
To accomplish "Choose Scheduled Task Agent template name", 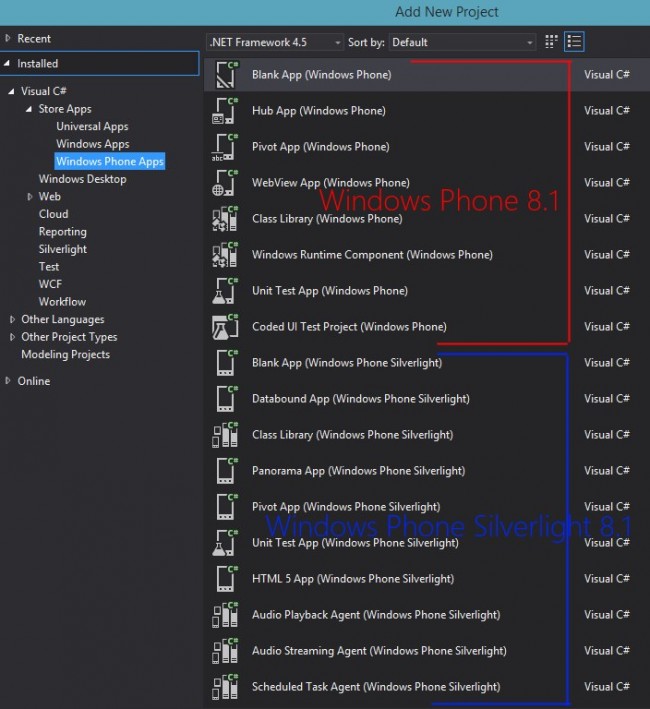I will (x=376, y=686).
